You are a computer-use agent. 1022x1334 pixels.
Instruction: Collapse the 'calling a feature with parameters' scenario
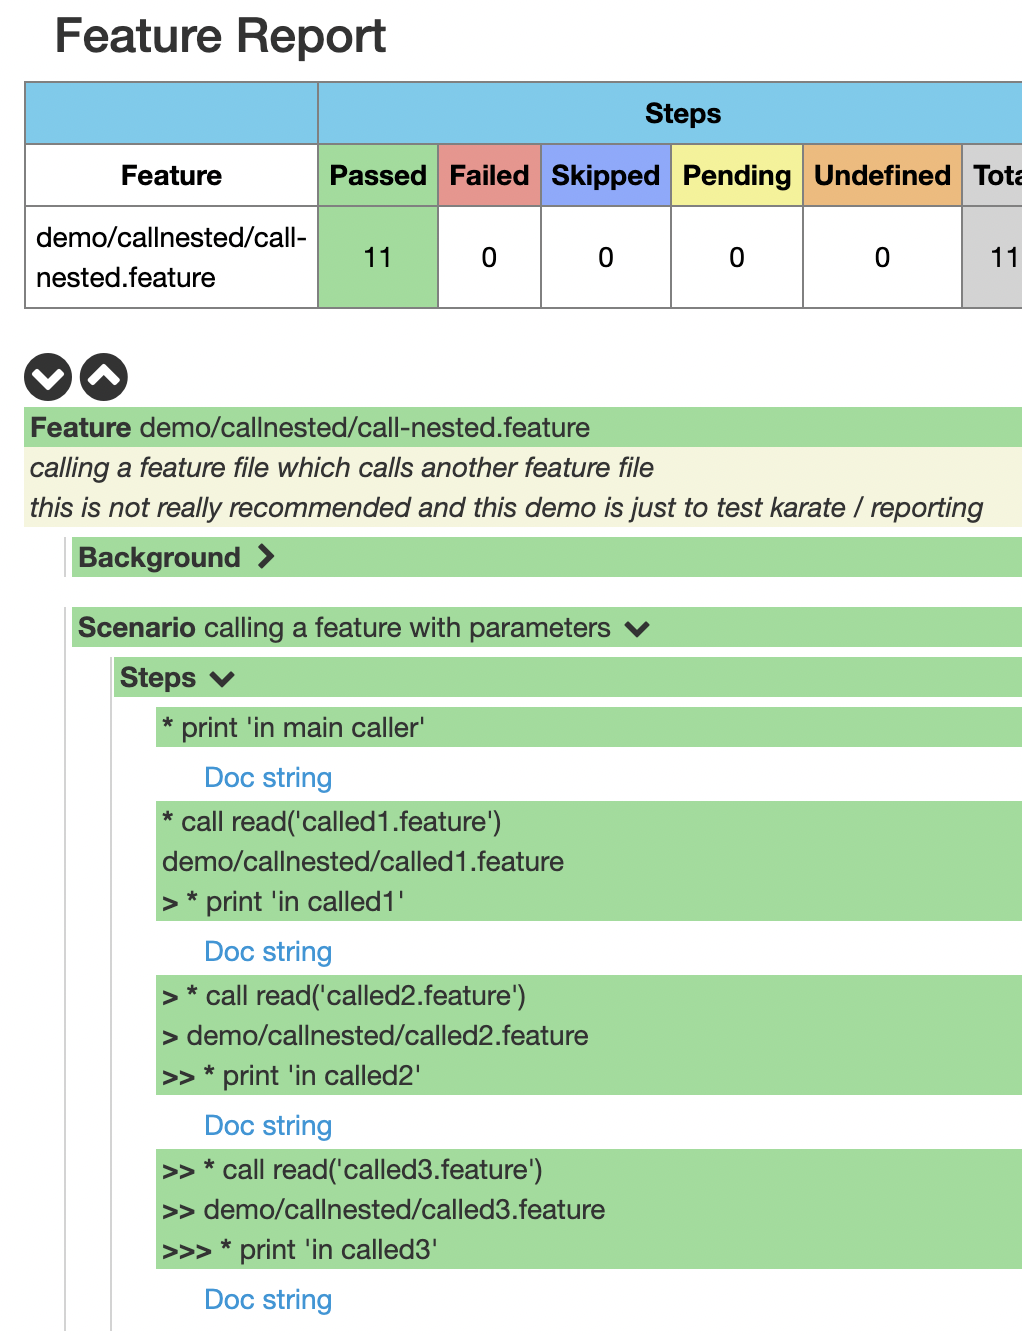click(637, 628)
